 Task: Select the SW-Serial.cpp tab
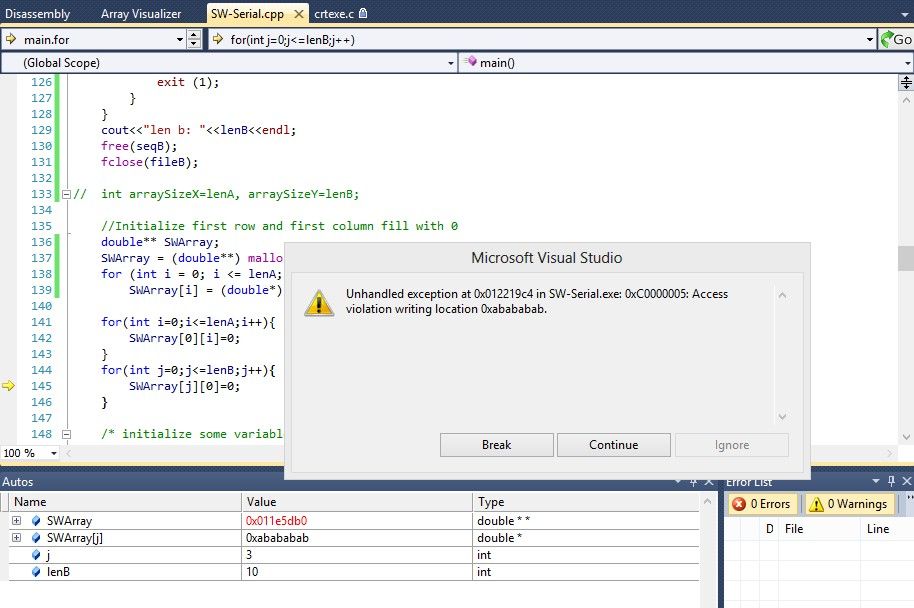[x=247, y=13]
